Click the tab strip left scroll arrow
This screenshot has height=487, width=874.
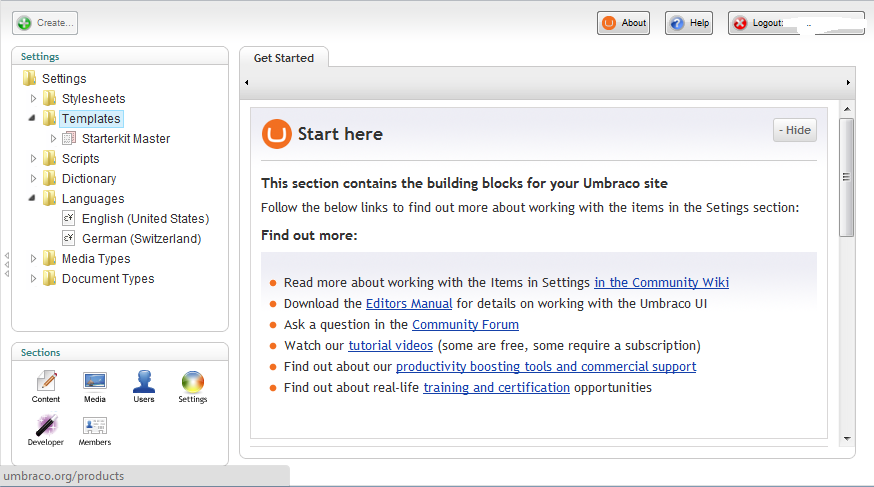click(x=246, y=82)
